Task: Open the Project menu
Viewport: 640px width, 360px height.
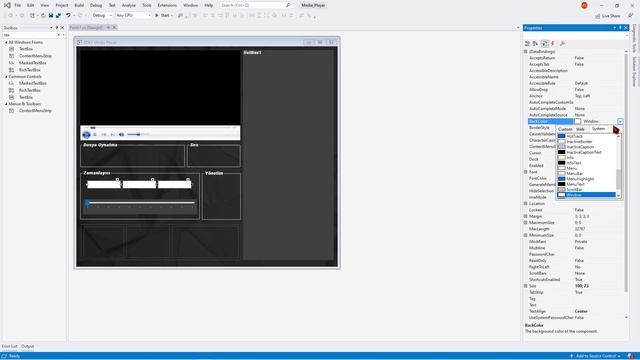Action: 62,5
